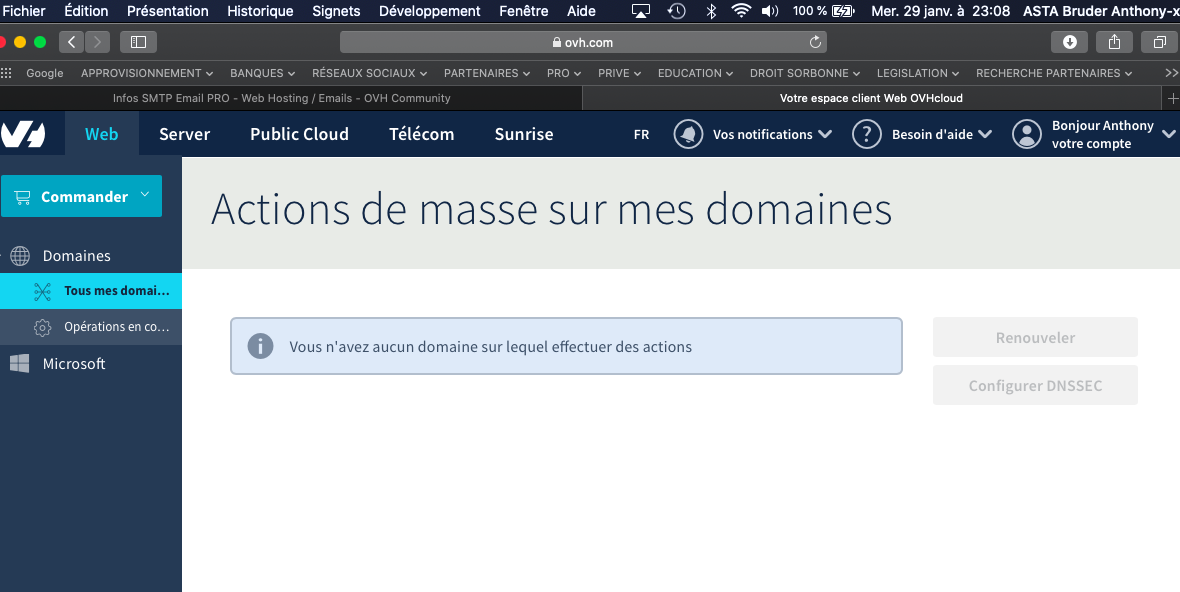The height and width of the screenshot is (592, 1180).
Task: Click the help question mark icon
Action: [x=866, y=134]
